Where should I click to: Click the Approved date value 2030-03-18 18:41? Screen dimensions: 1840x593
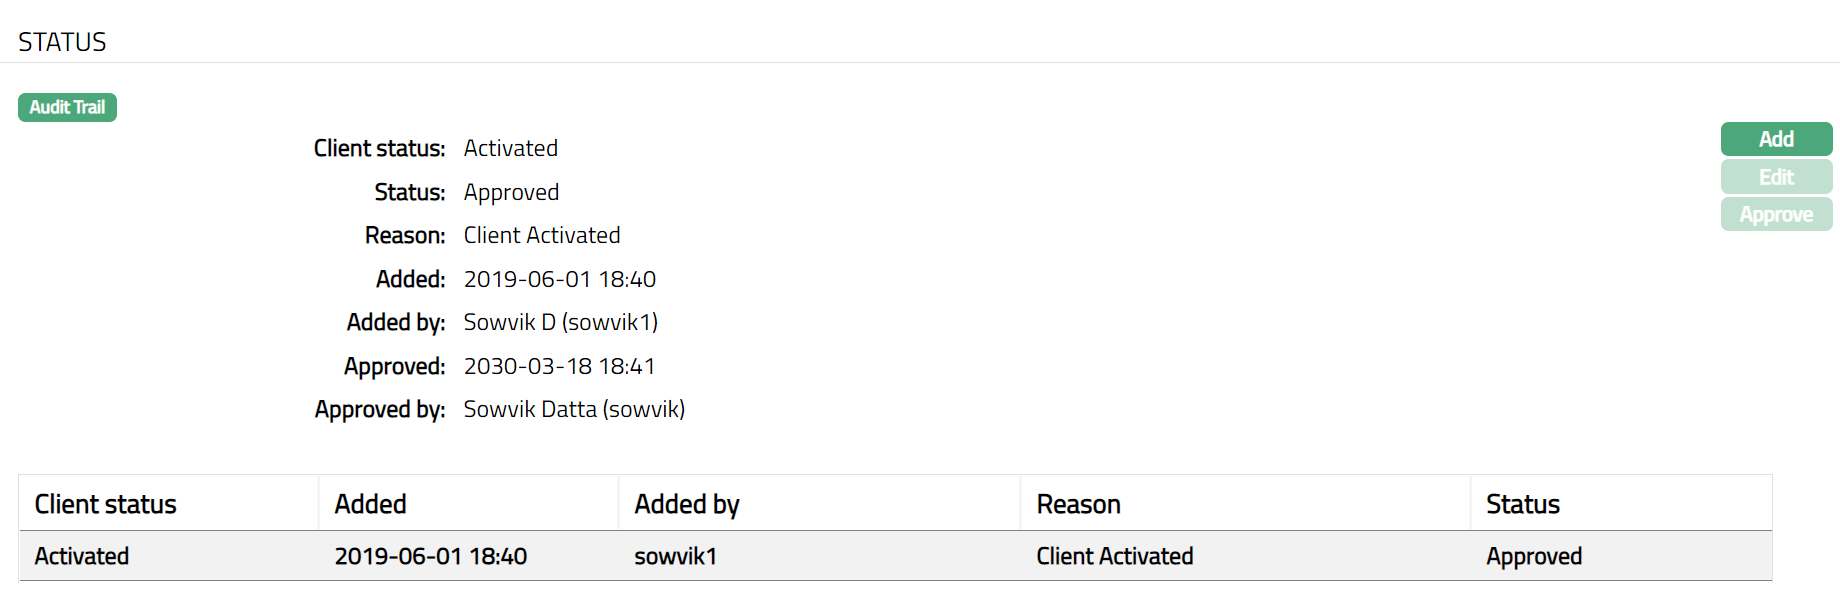tap(559, 366)
